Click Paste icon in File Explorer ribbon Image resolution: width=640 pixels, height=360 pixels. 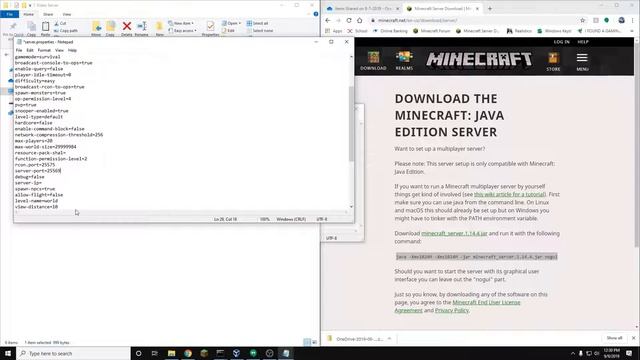[45, 27]
